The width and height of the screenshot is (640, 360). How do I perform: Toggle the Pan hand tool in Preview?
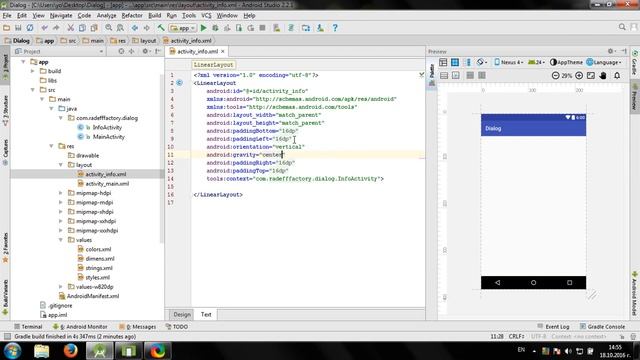(x=603, y=76)
